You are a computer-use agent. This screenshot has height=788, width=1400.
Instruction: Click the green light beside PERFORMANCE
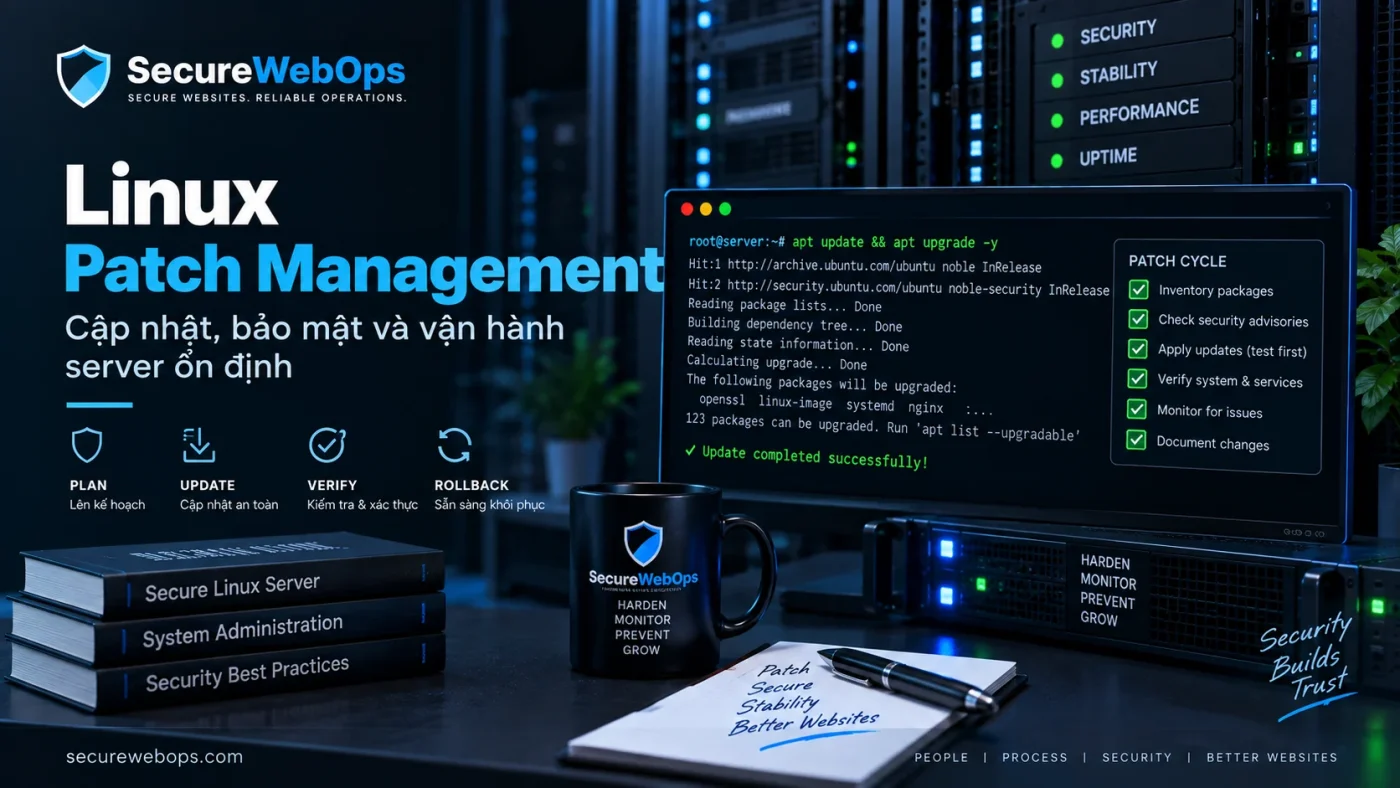(x=1056, y=120)
